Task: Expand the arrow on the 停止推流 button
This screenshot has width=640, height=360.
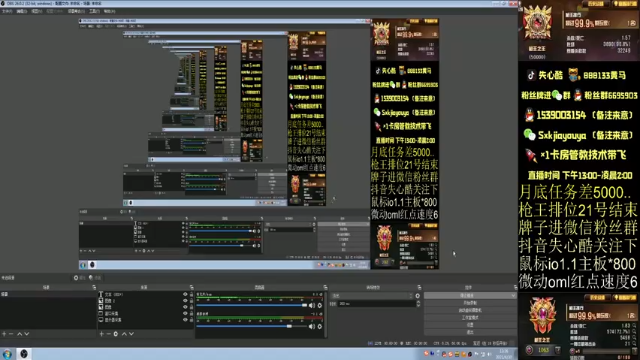Action: (513, 296)
